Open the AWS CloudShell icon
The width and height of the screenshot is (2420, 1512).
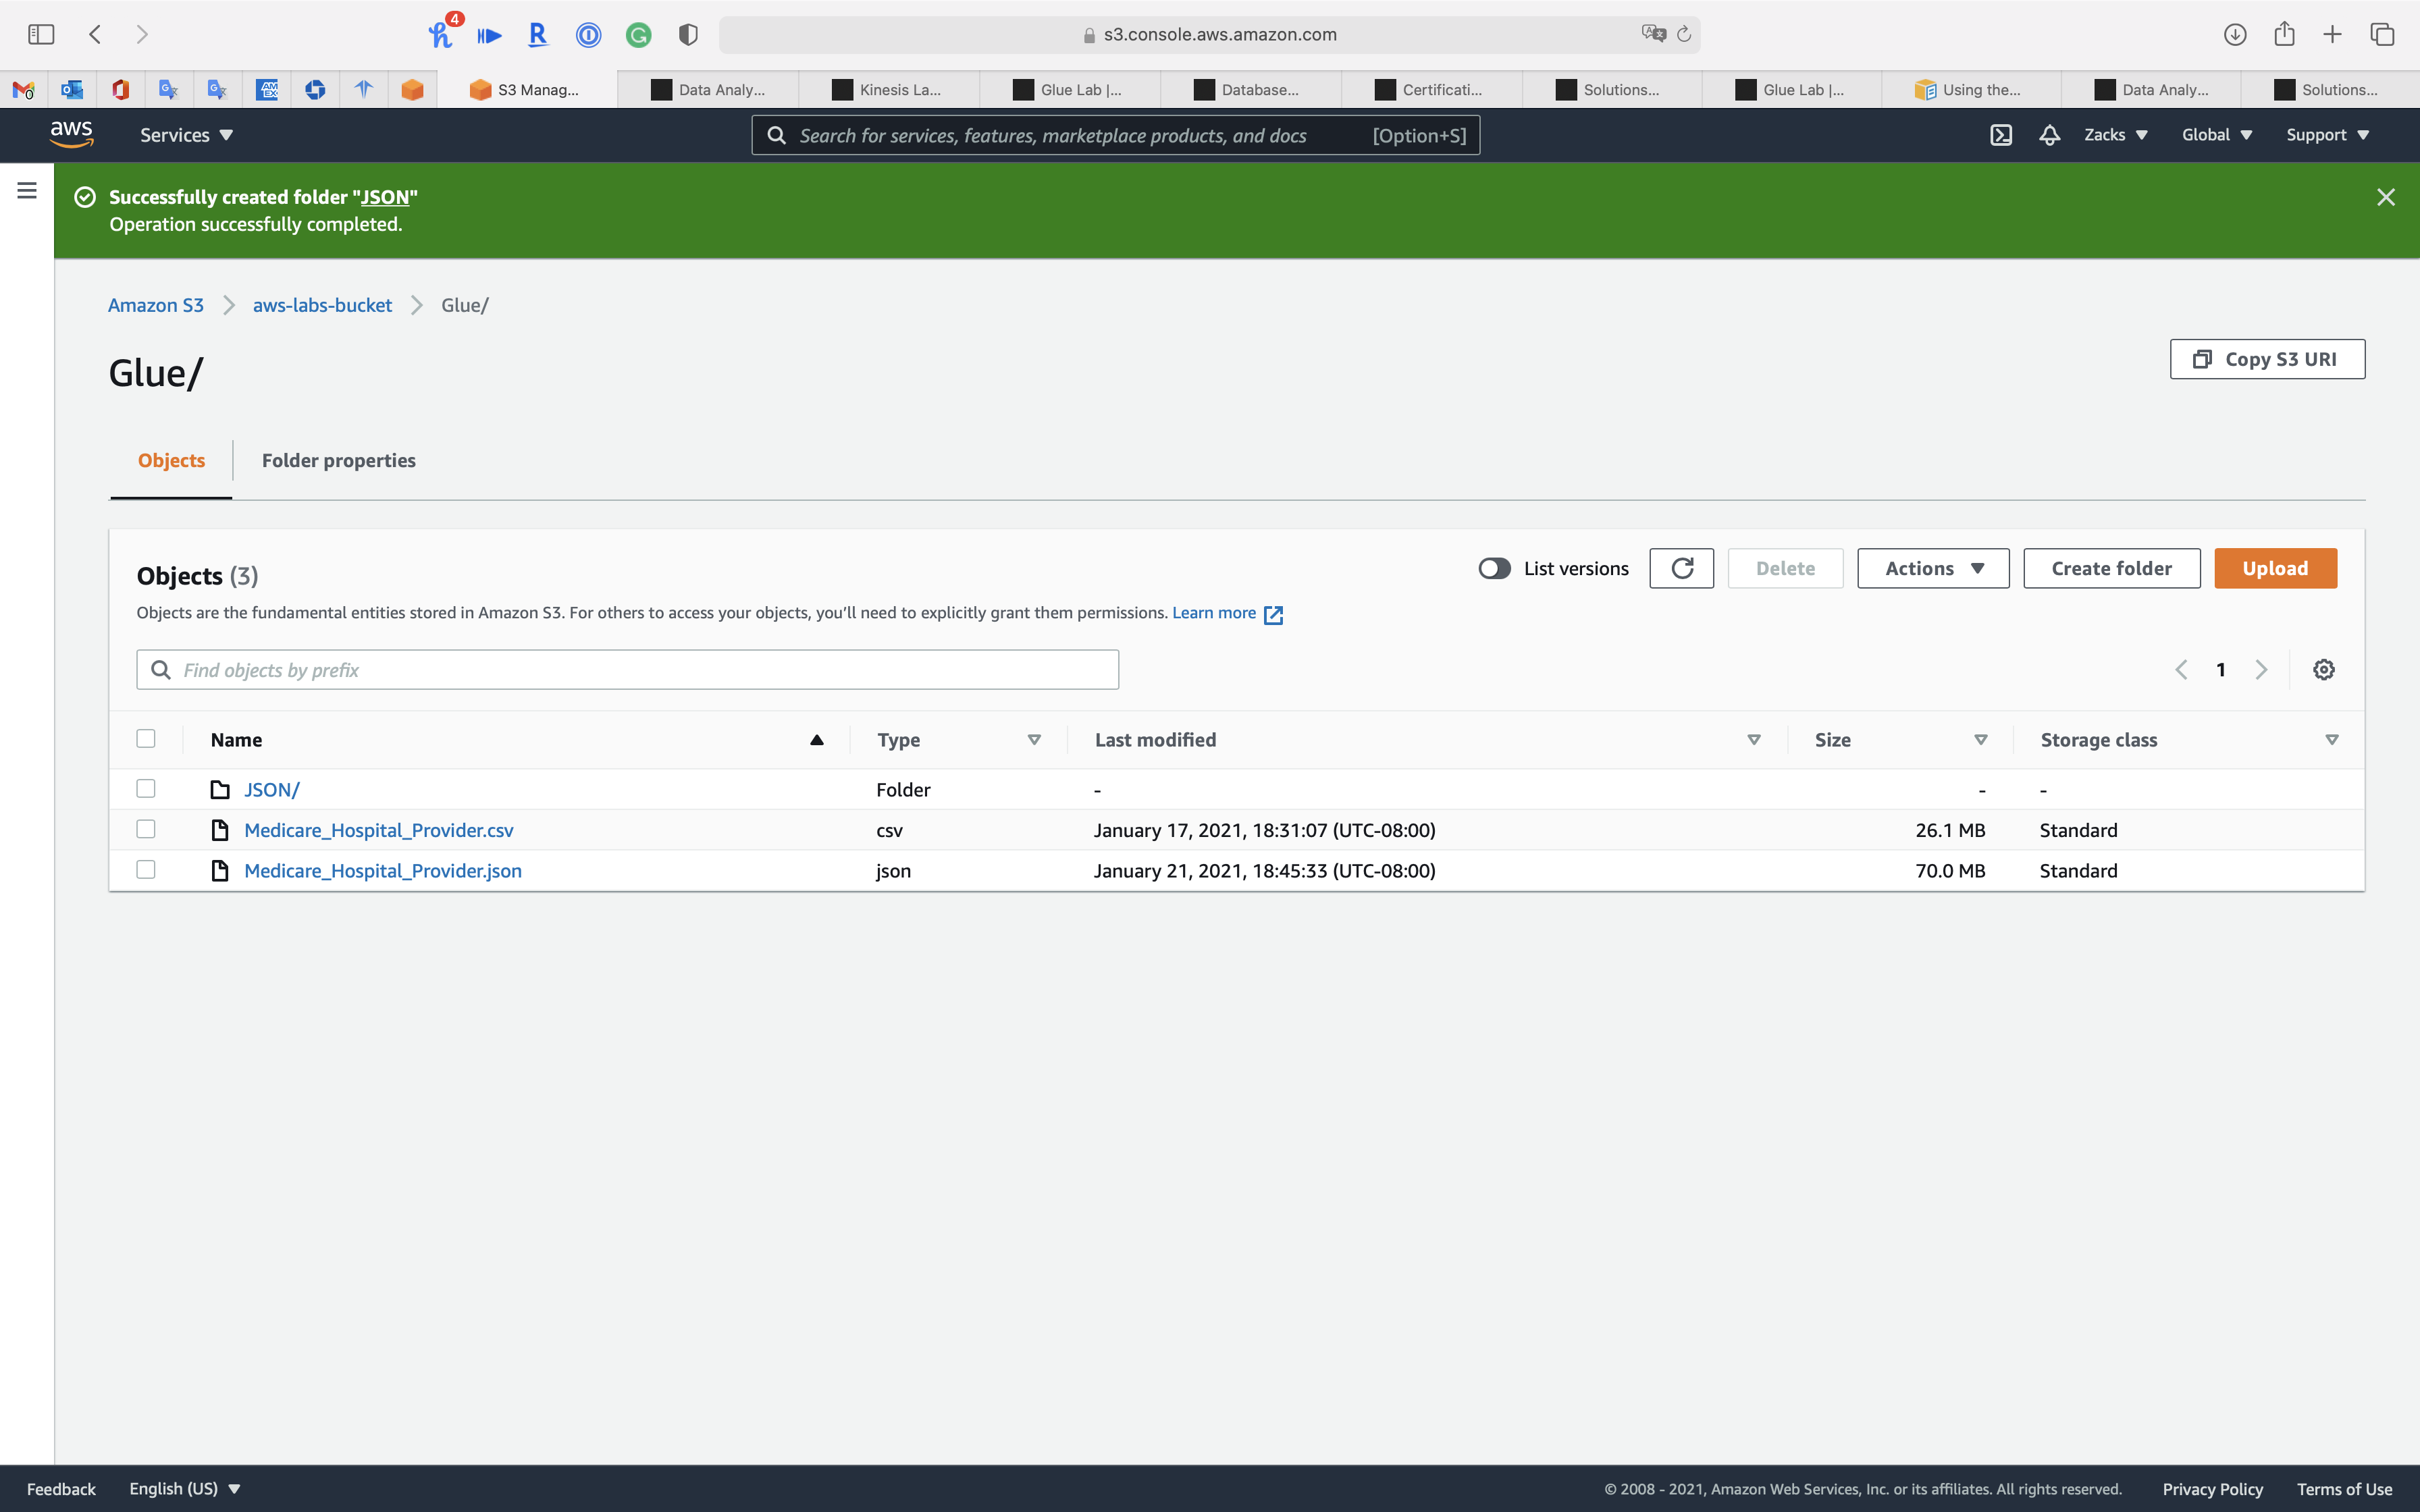(2000, 135)
